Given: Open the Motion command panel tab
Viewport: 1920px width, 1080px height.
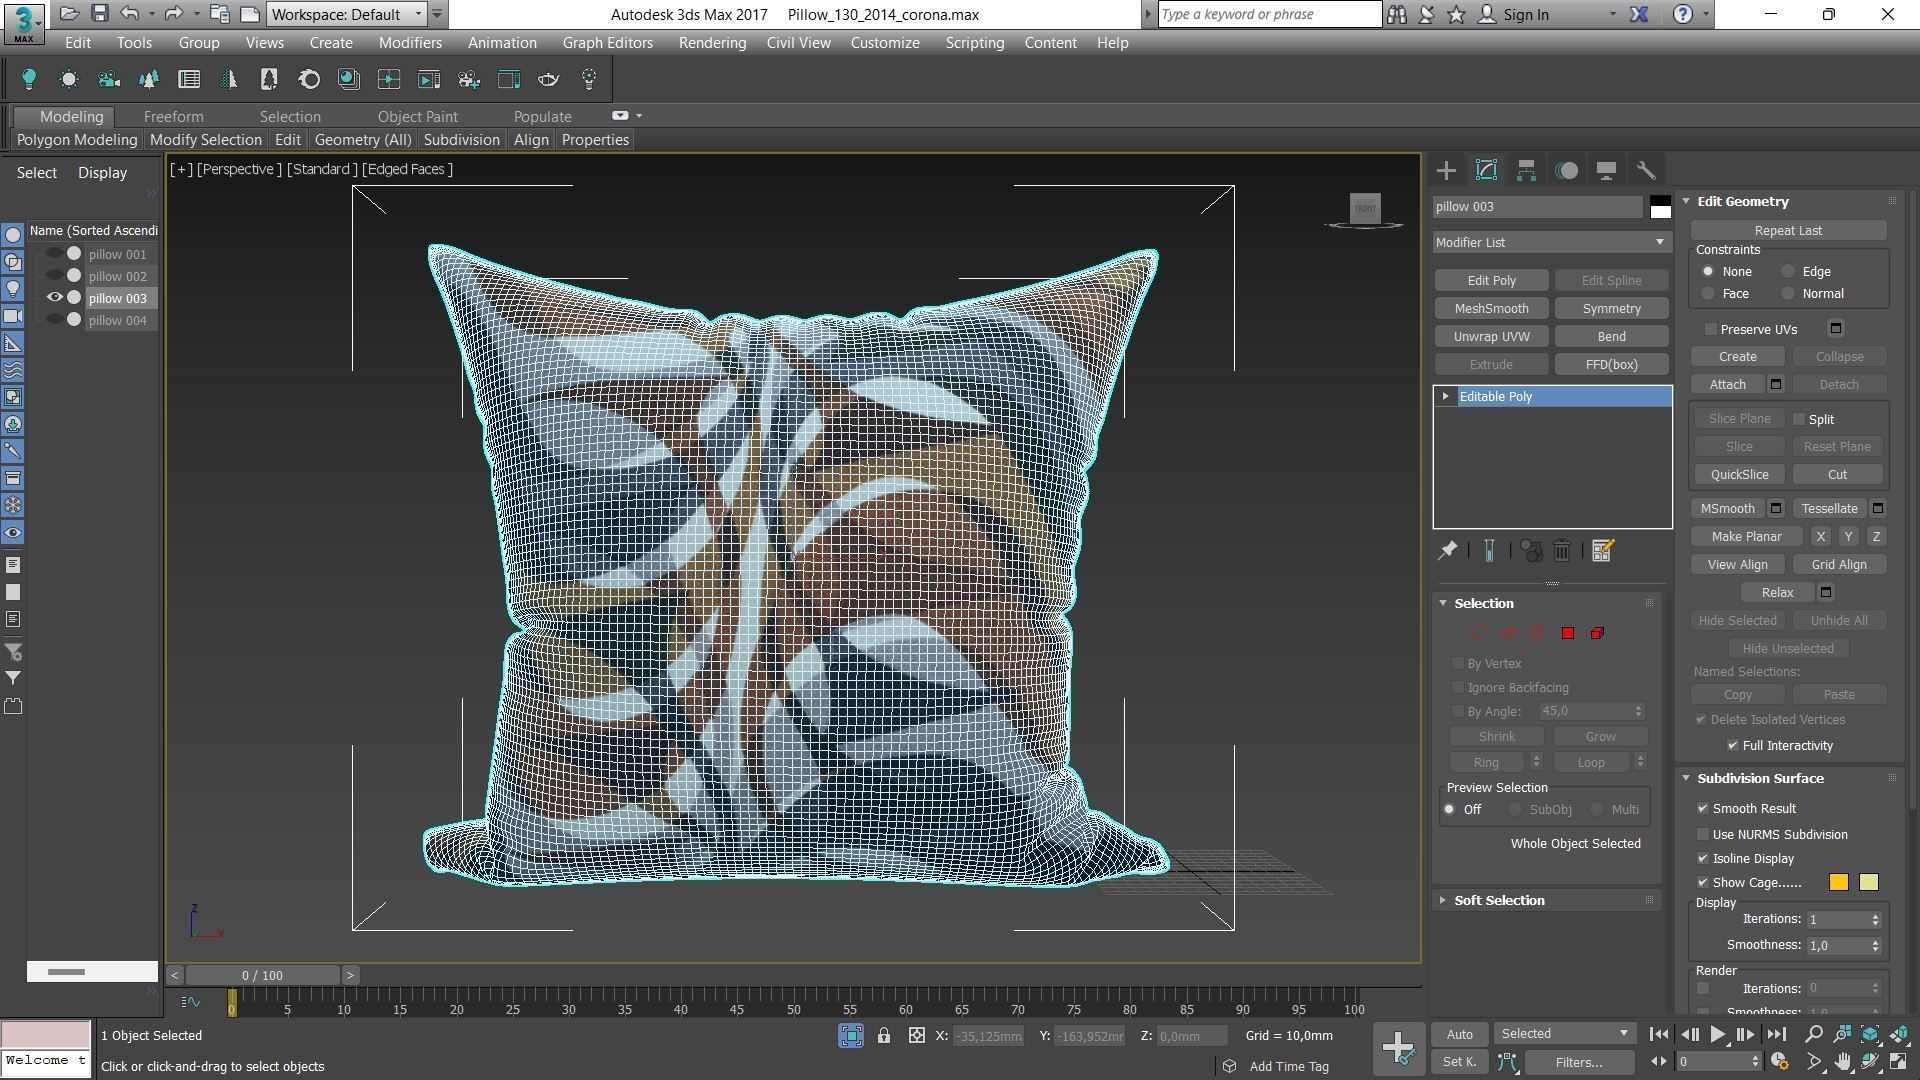Looking at the screenshot, I should coord(1566,171).
